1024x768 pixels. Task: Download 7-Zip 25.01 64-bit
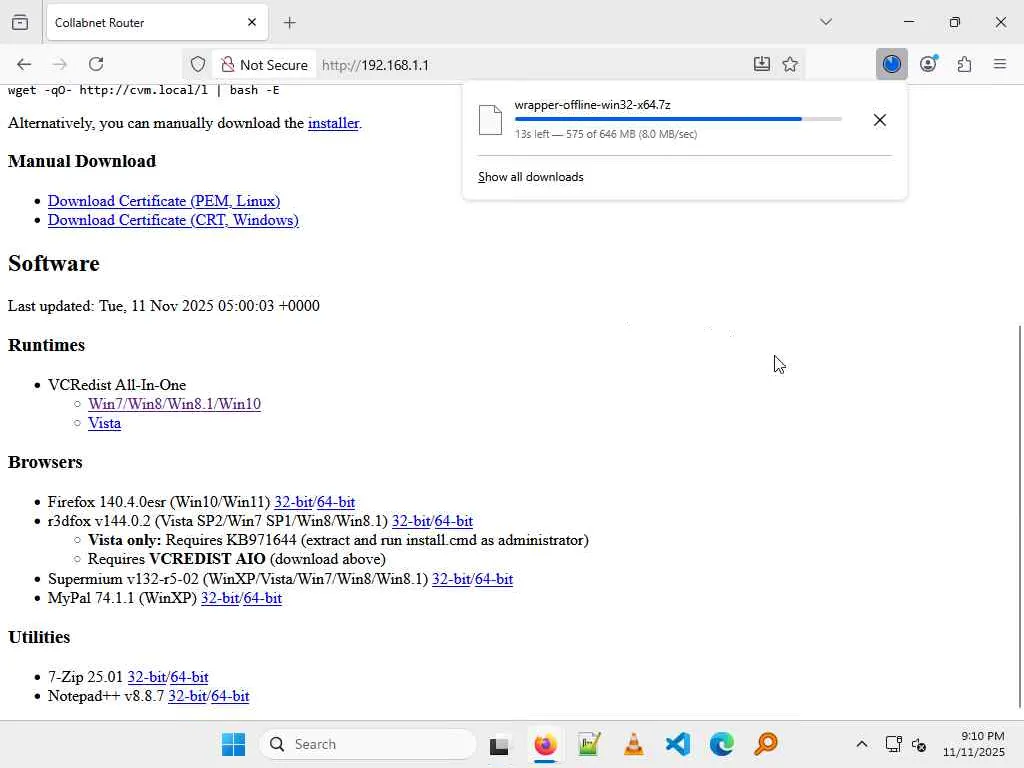point(189,677)
